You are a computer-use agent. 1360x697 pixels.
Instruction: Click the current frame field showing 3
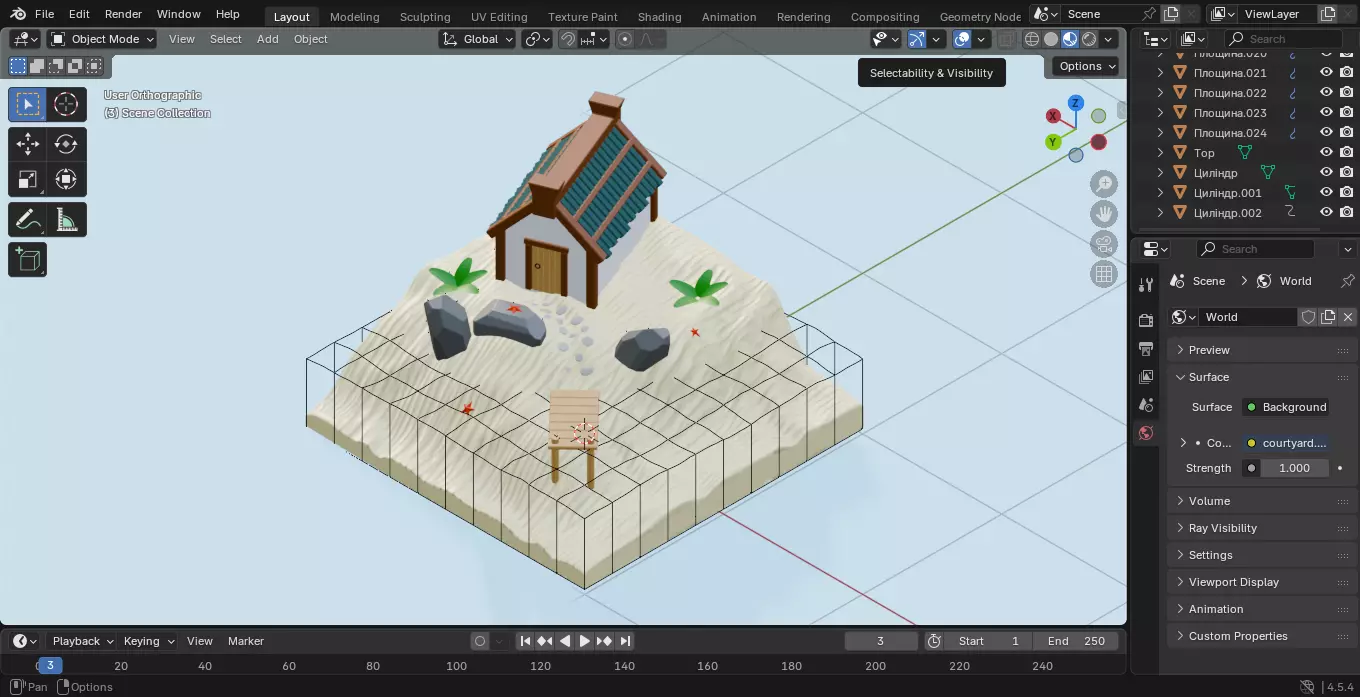881,641
